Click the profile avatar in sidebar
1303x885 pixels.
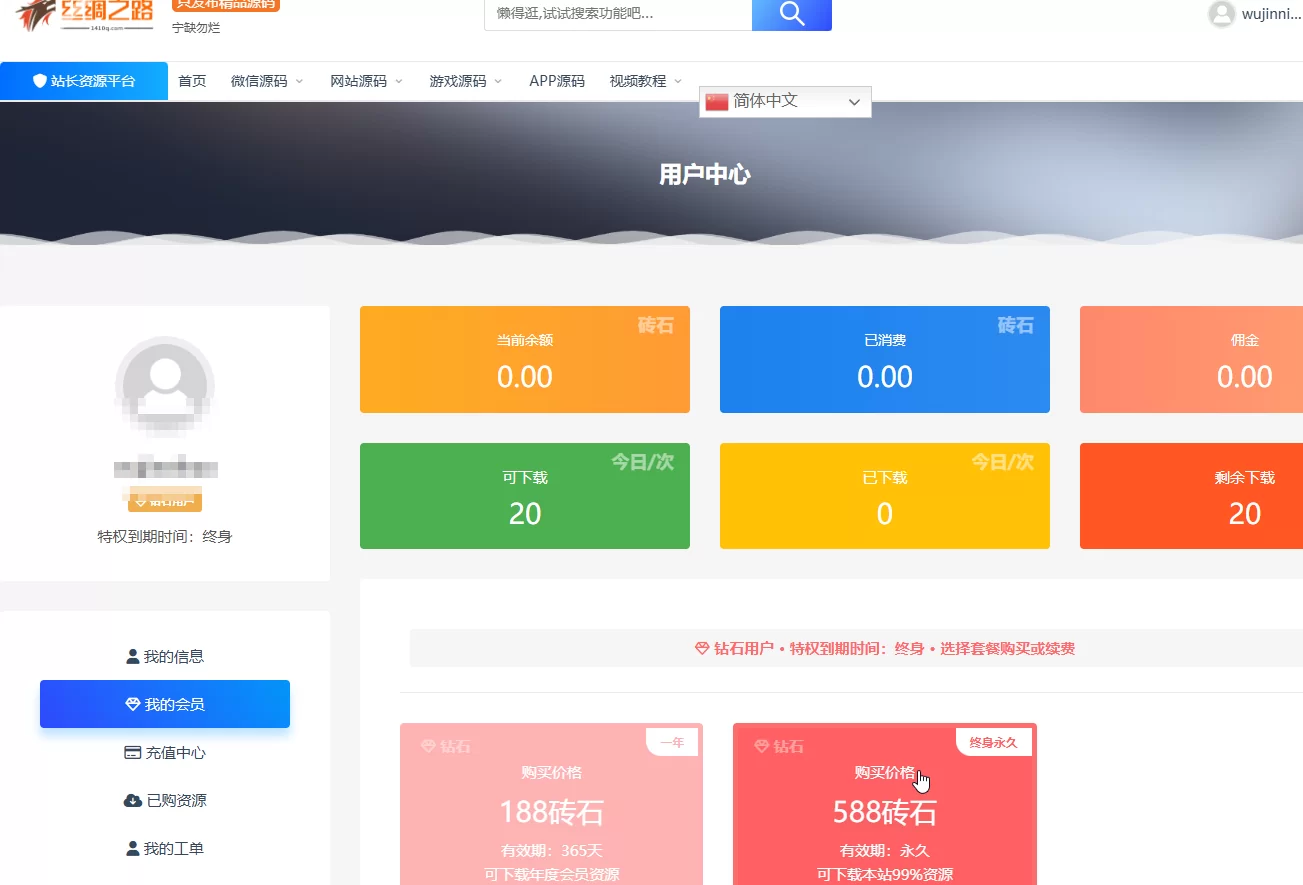[164, 386]
